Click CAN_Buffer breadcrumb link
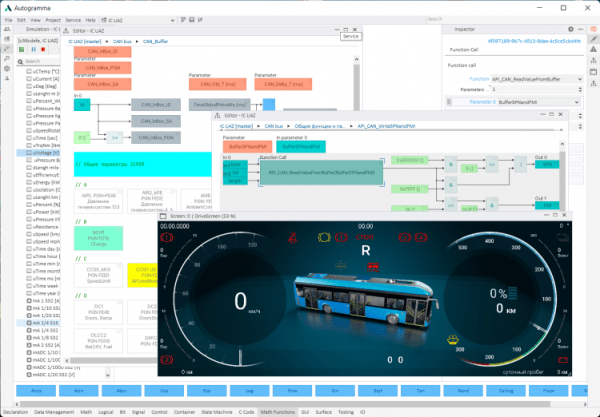 [155, 41]
